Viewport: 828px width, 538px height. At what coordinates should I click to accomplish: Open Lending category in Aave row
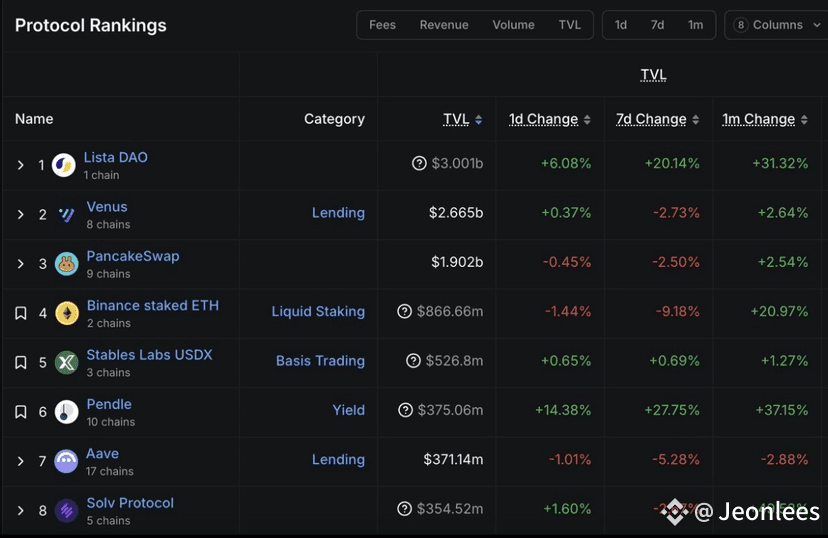[338, 459]
